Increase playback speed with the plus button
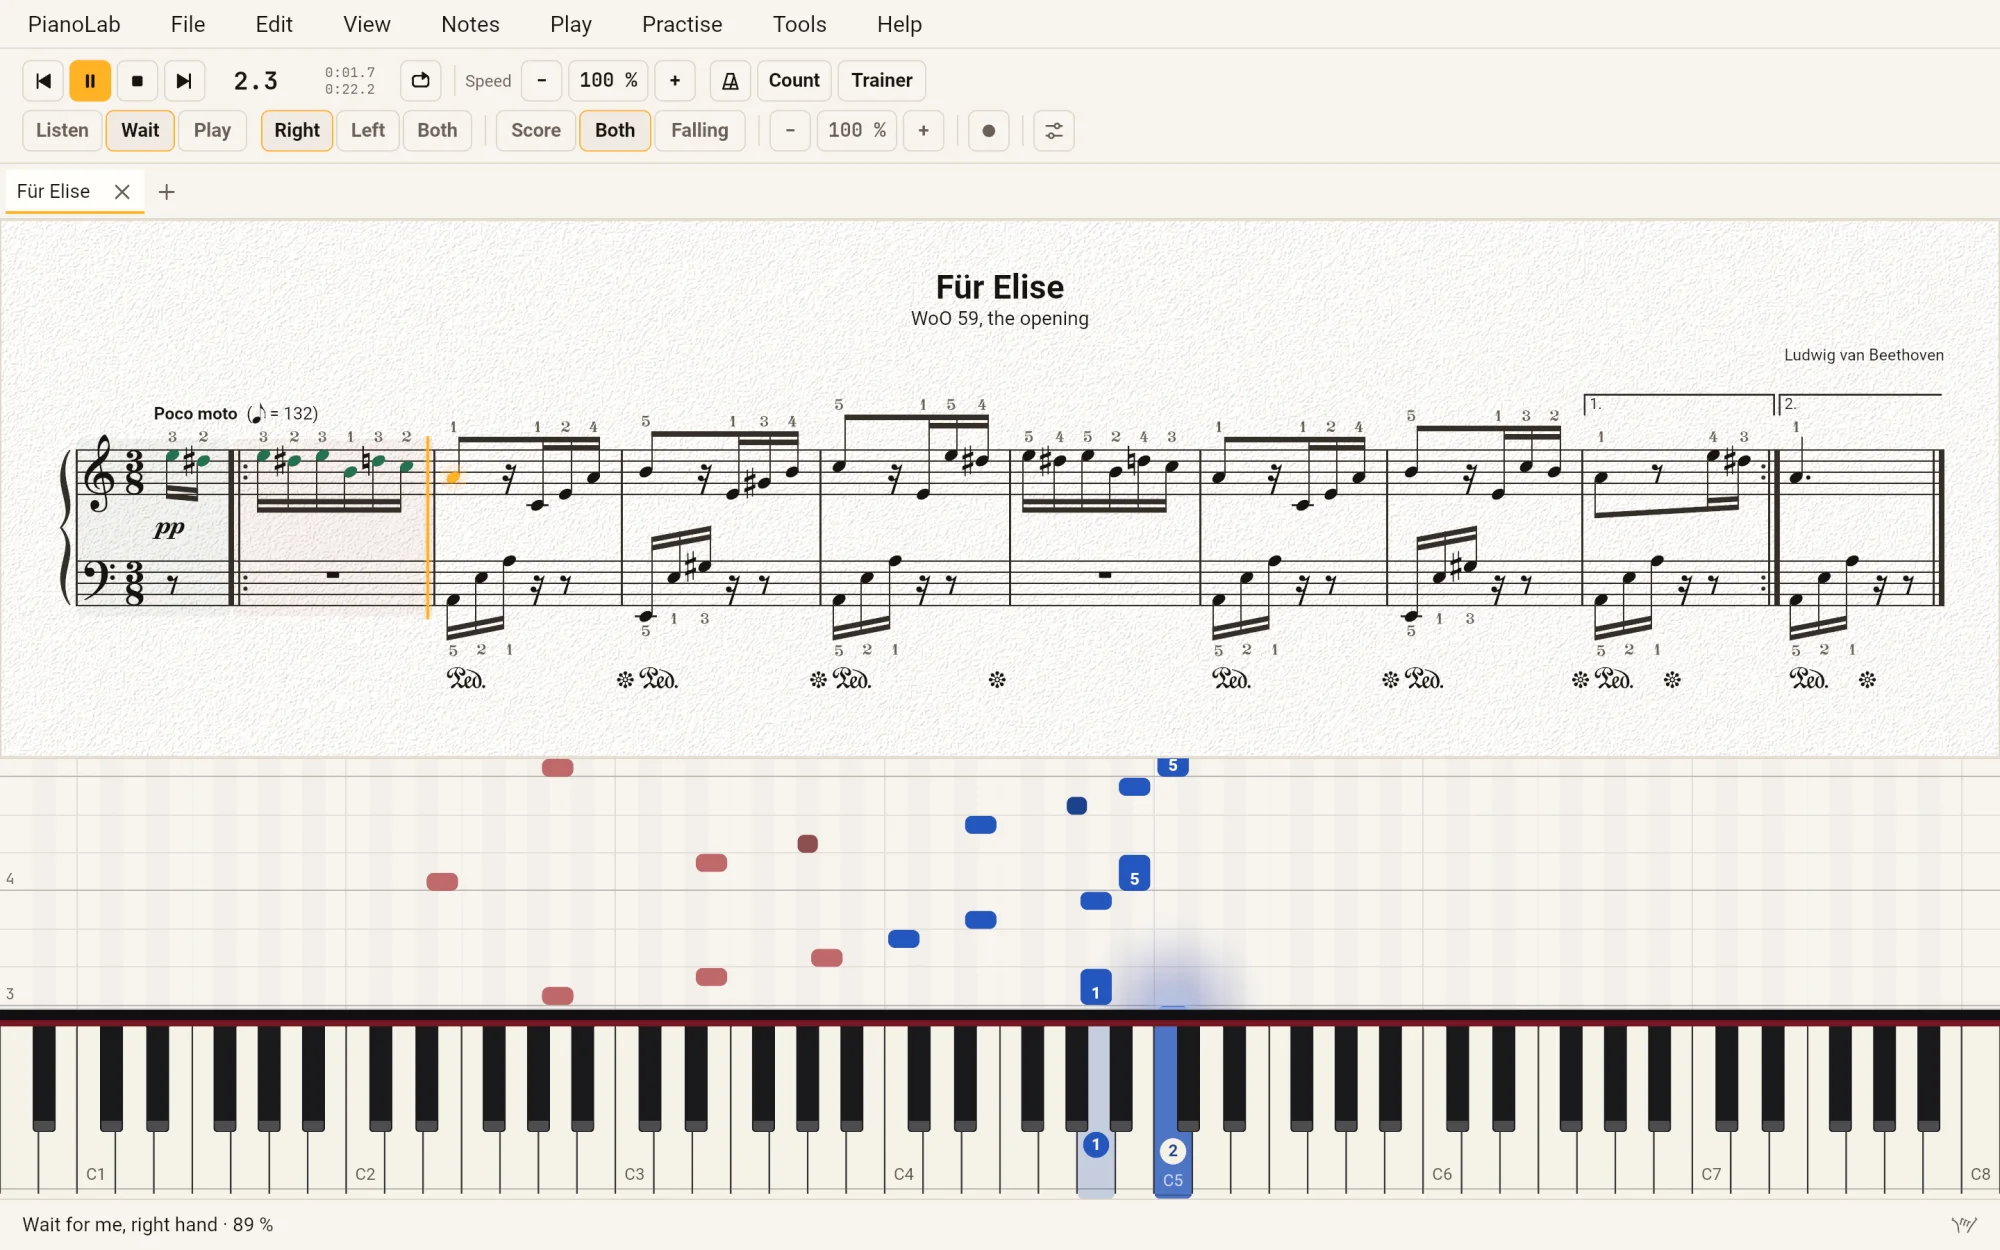2000x1250 pixels. pyautogui.click(x=675, y=81)
